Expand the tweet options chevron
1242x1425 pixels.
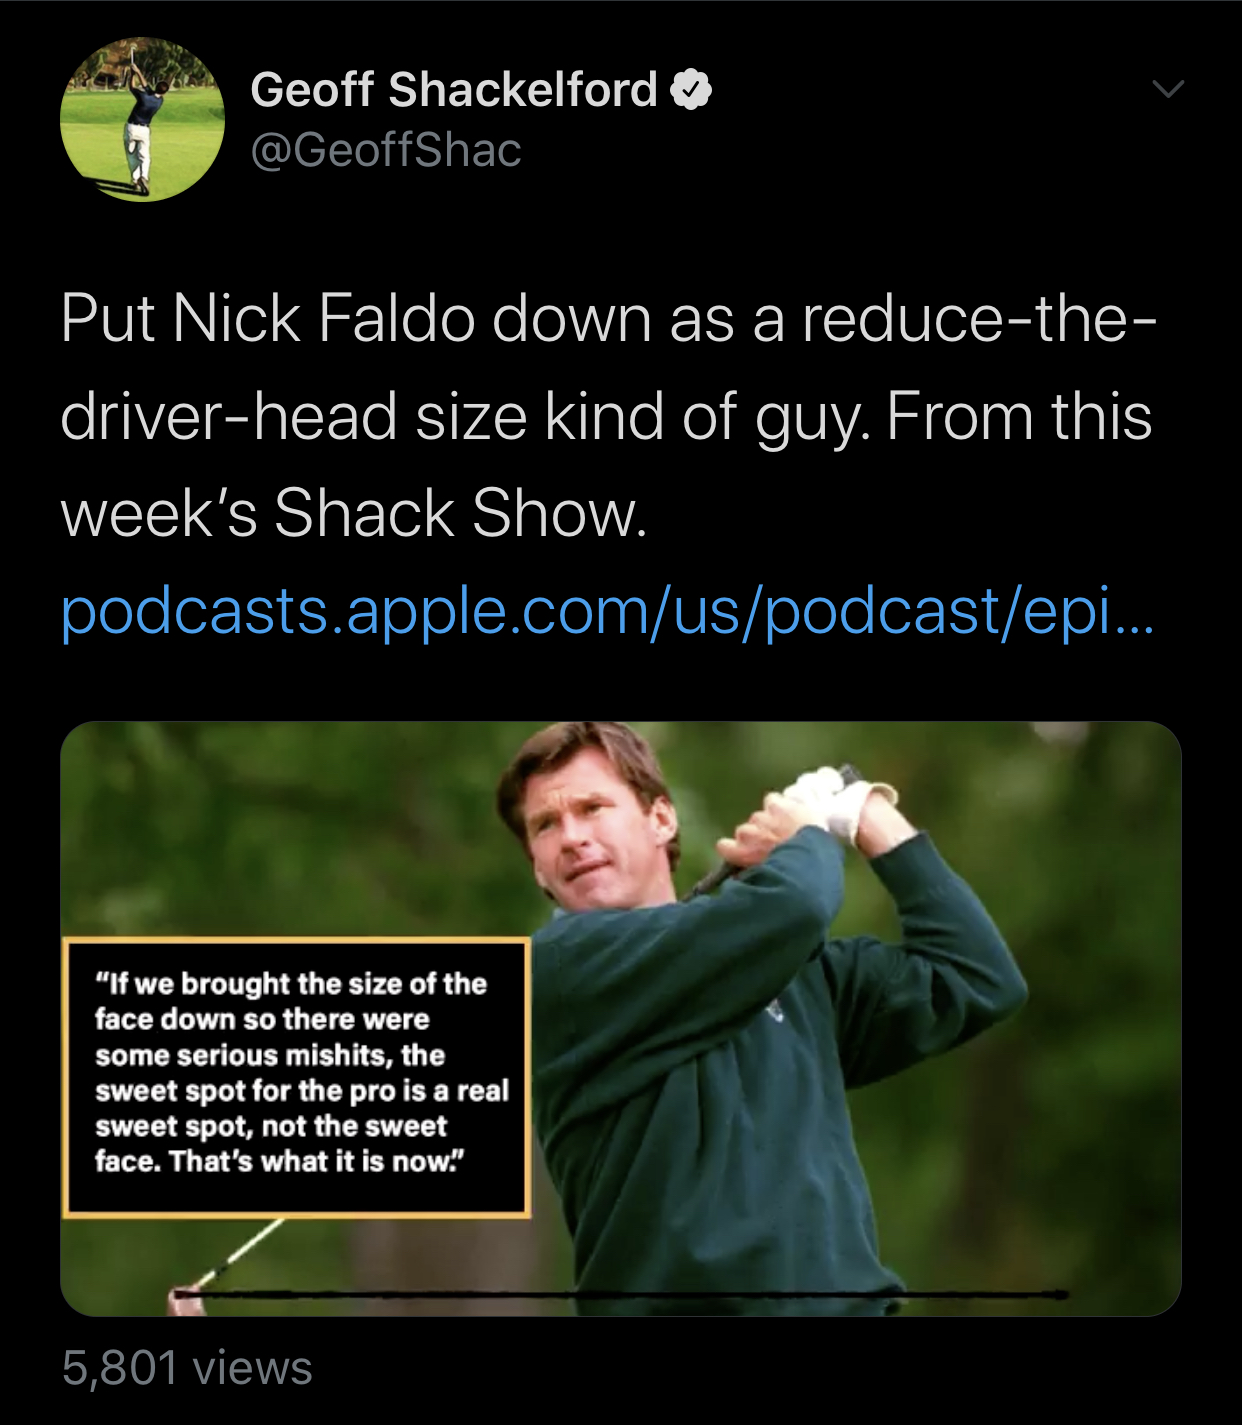point(1168,89)
